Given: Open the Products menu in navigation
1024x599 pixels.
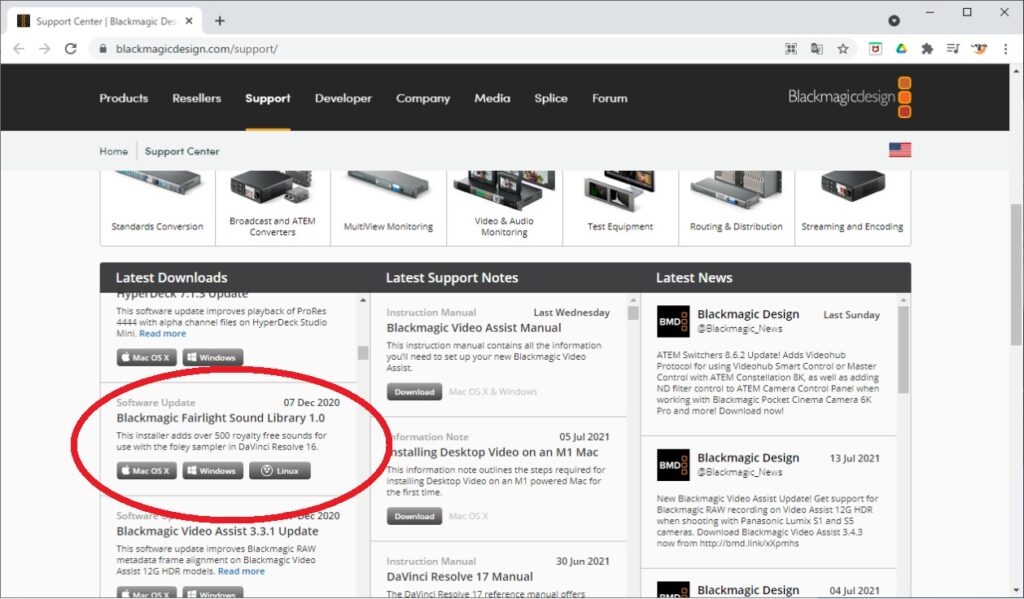Looking at the screenshot, I should point(123,98).
